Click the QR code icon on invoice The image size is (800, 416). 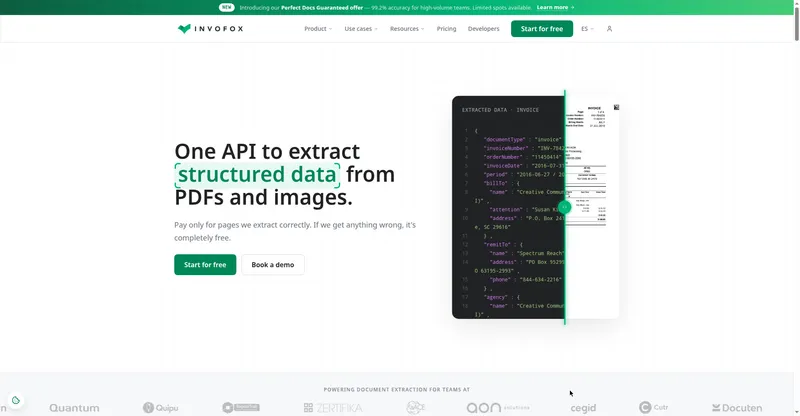coord(616,107)
